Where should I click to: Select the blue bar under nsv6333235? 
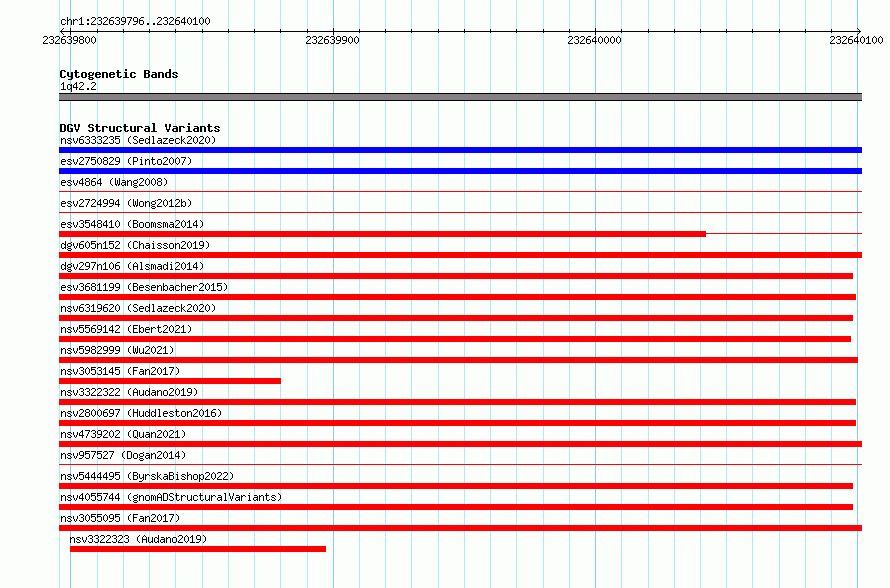pos(460,150)
